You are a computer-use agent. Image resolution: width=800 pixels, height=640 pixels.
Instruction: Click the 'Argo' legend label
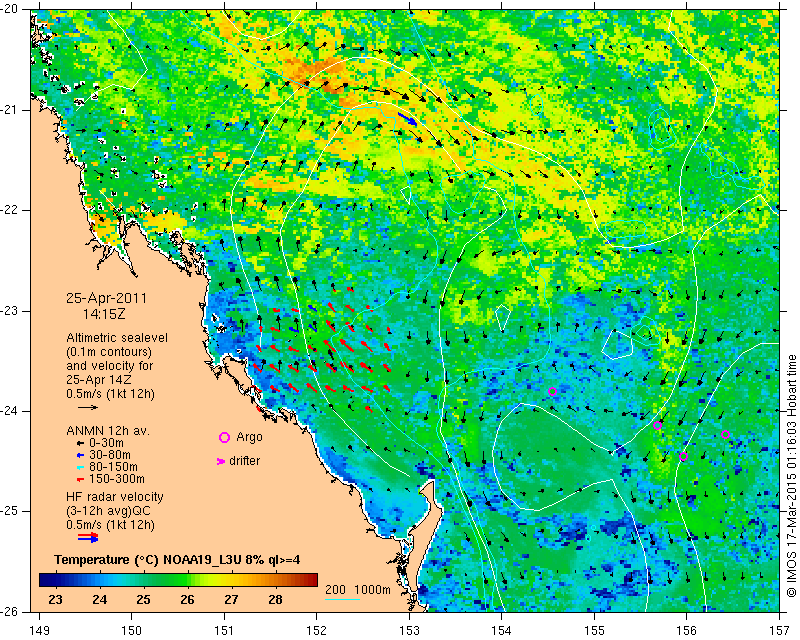pos(249,437)
